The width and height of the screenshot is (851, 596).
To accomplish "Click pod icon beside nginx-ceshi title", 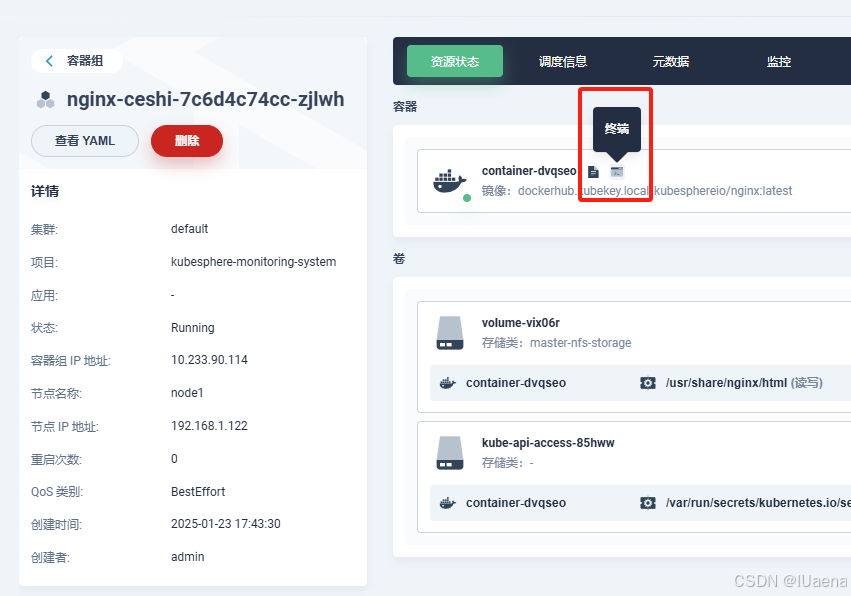I will coord(46,100).
